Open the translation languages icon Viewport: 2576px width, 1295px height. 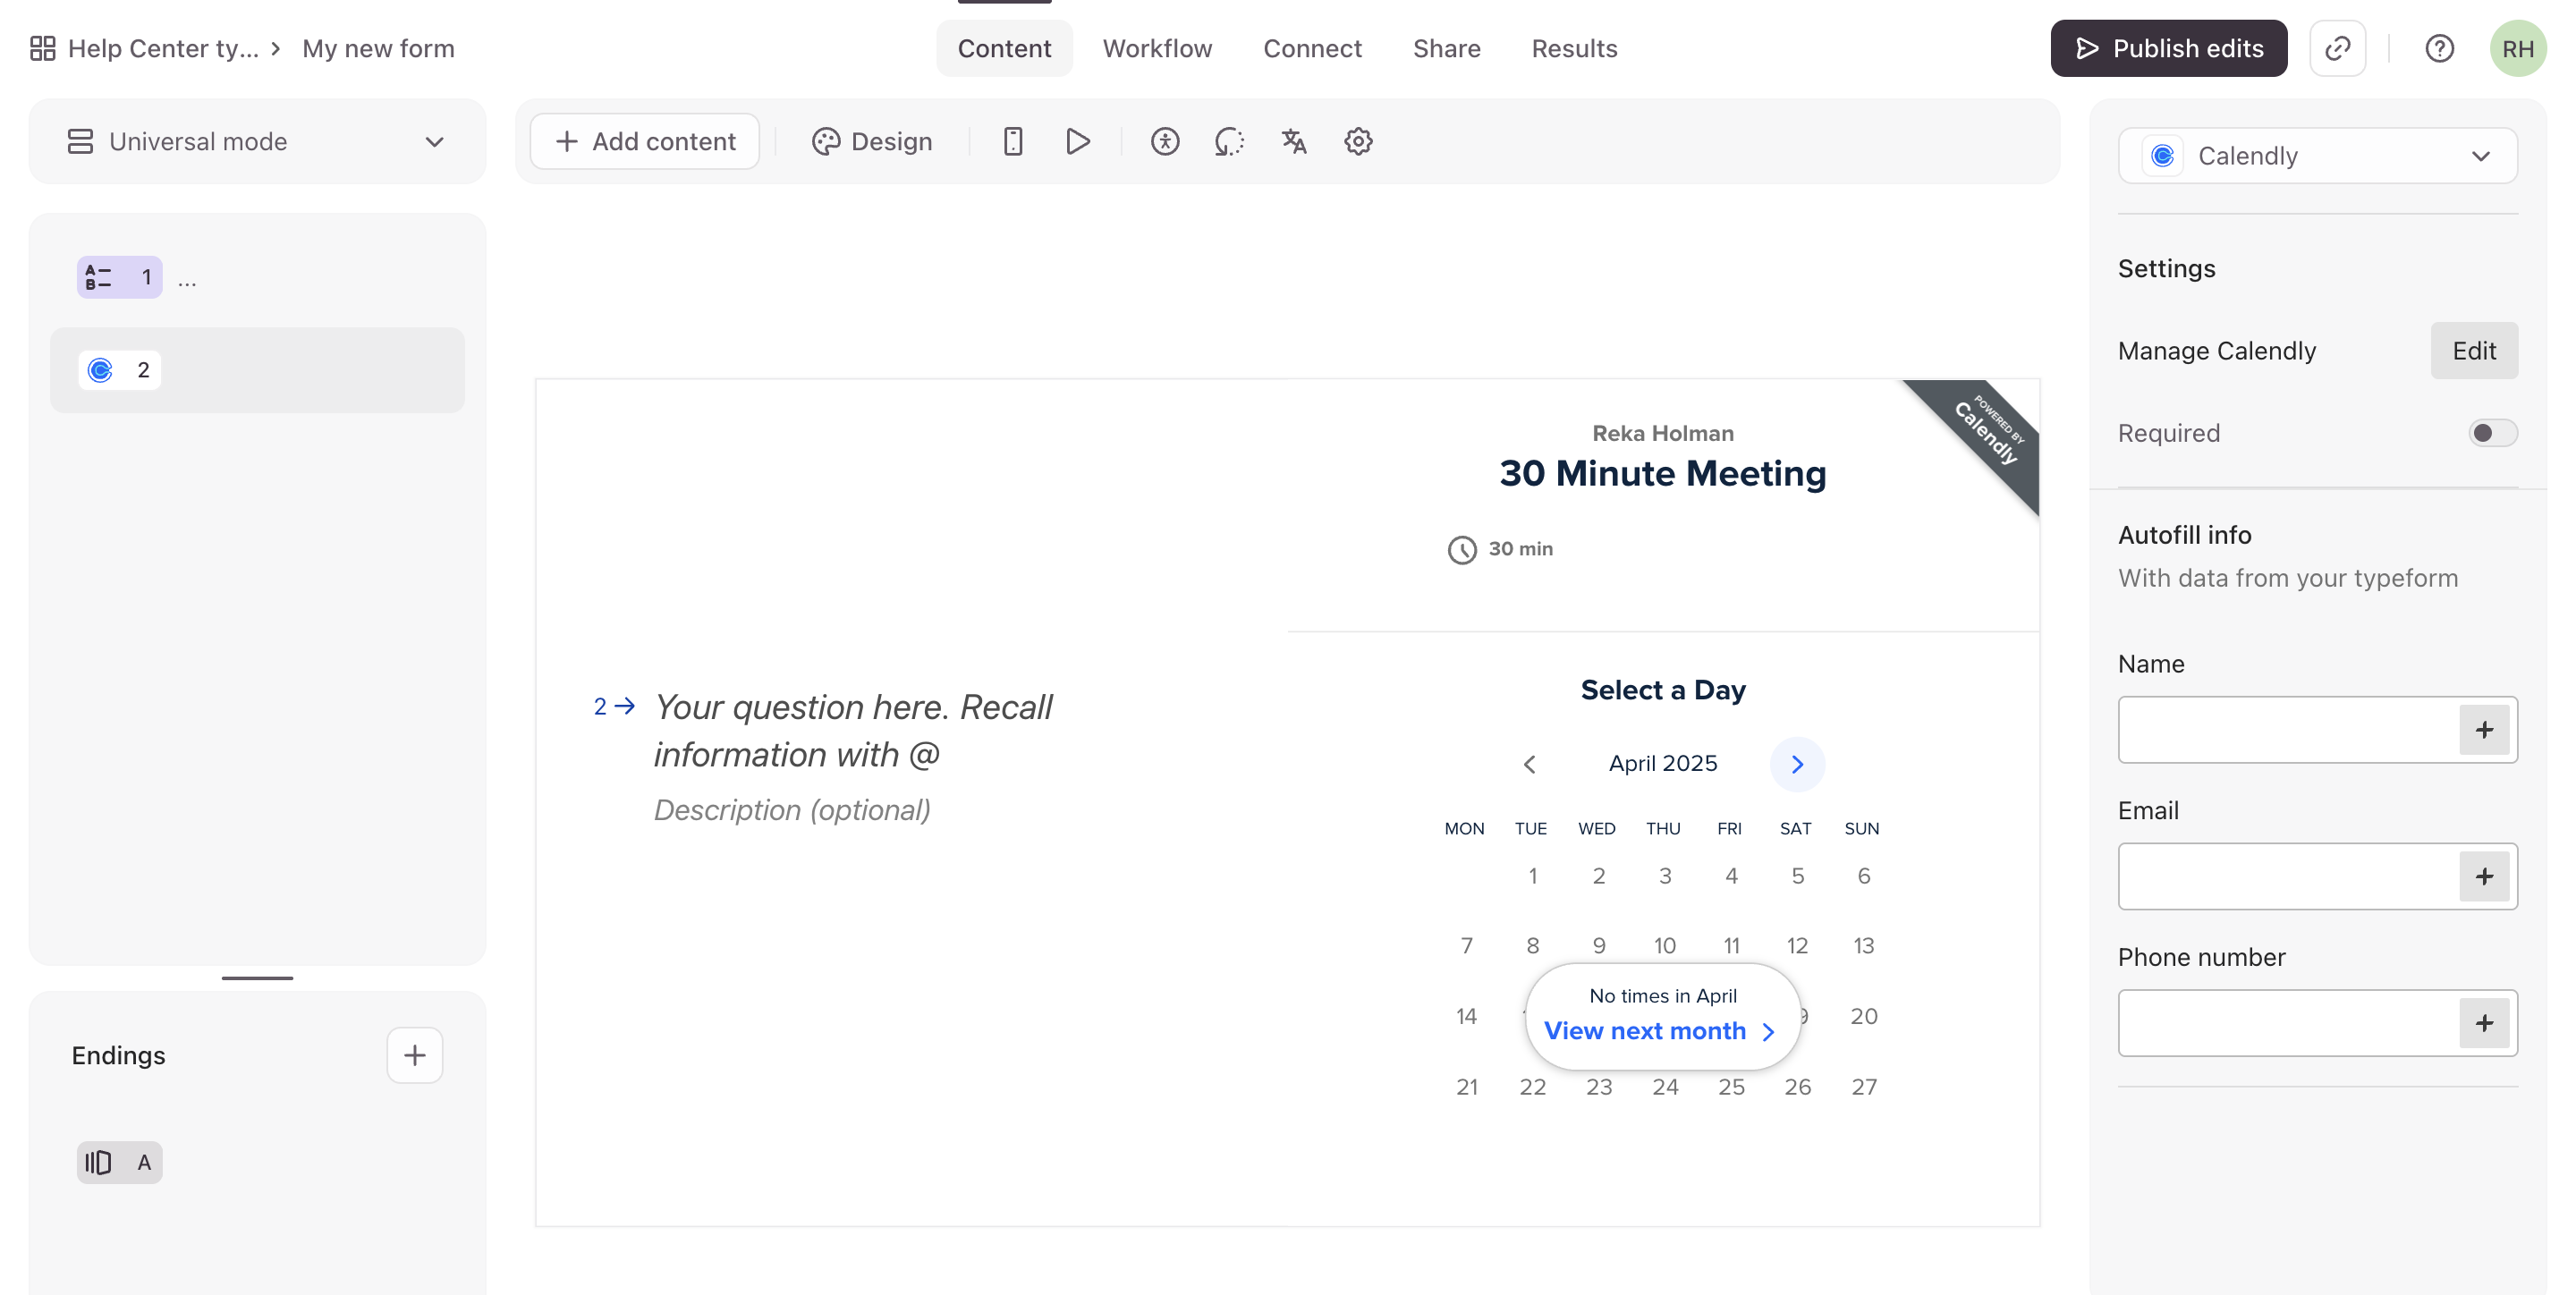click(1294, 141)
